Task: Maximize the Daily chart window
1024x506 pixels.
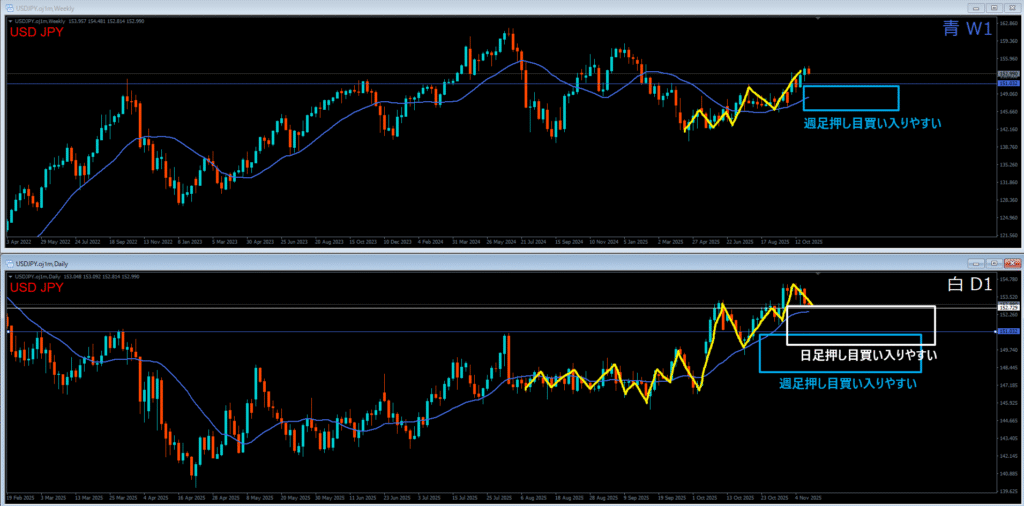Action: coord(994,261)
